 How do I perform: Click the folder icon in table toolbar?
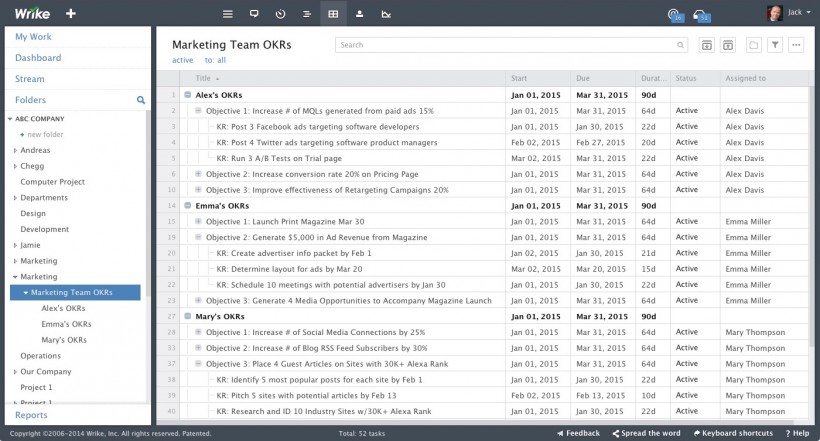point(754,45)
